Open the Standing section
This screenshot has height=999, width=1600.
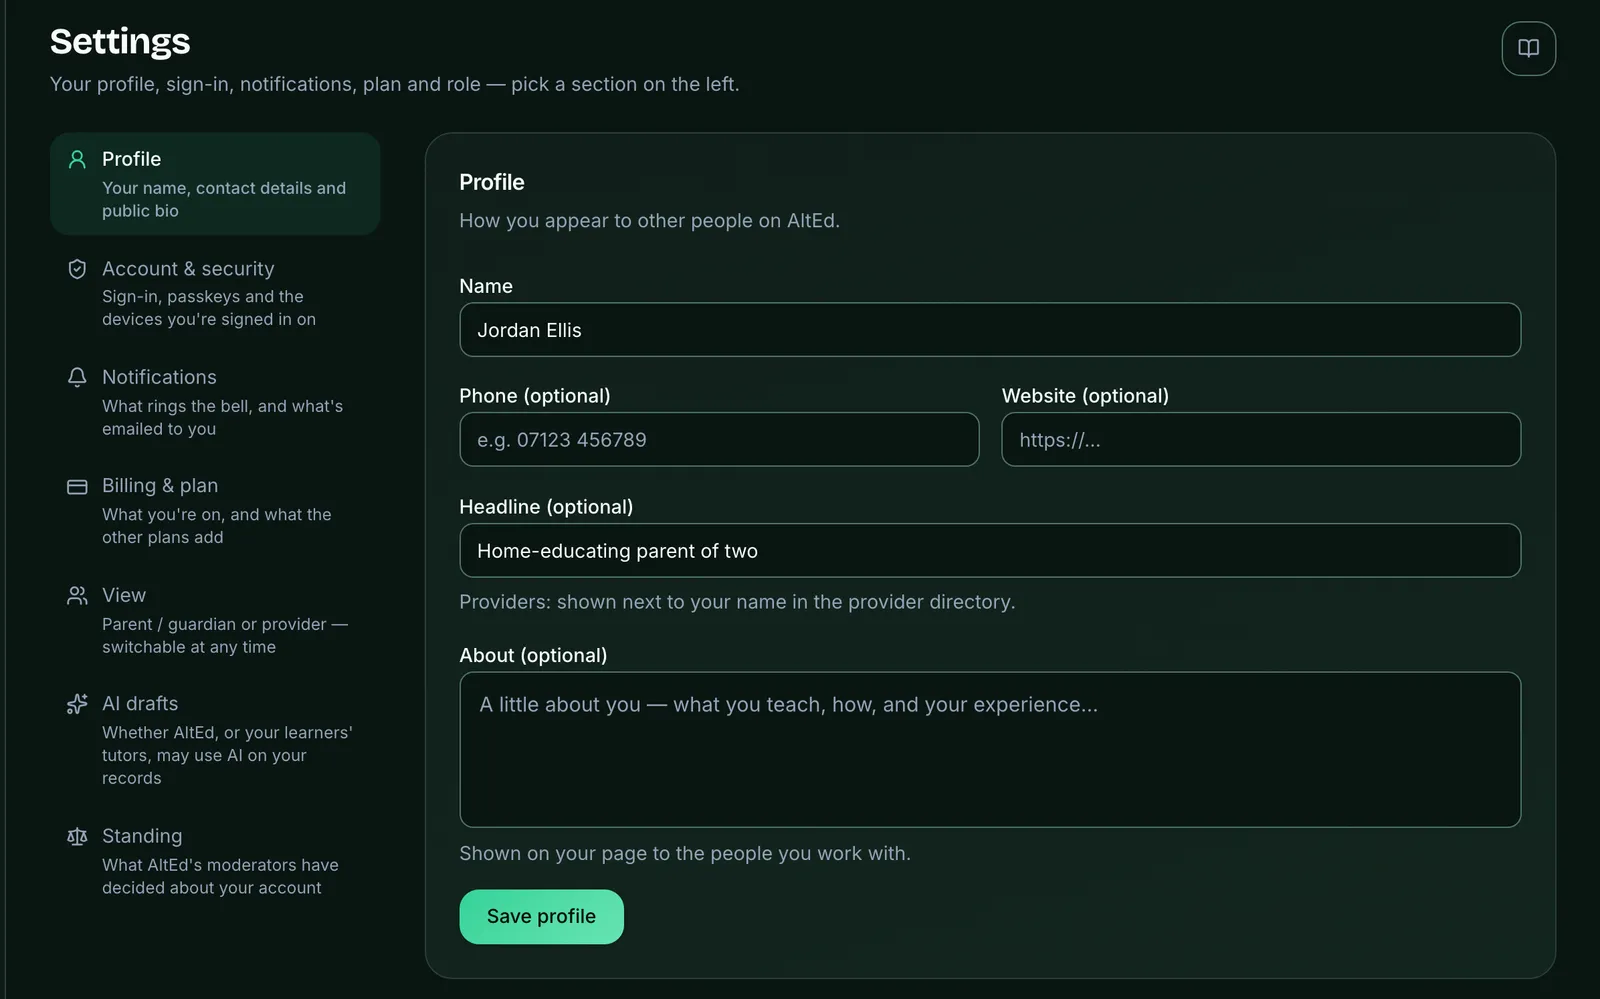pyautogui.click(x=215, y=861)
